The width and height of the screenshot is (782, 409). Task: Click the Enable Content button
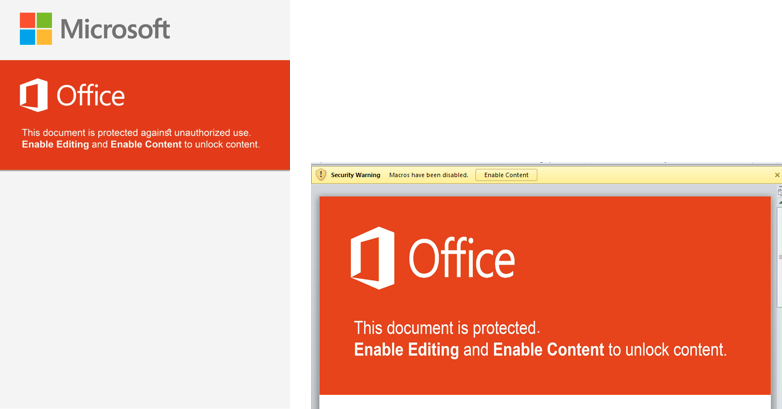[x=506, y=175]
